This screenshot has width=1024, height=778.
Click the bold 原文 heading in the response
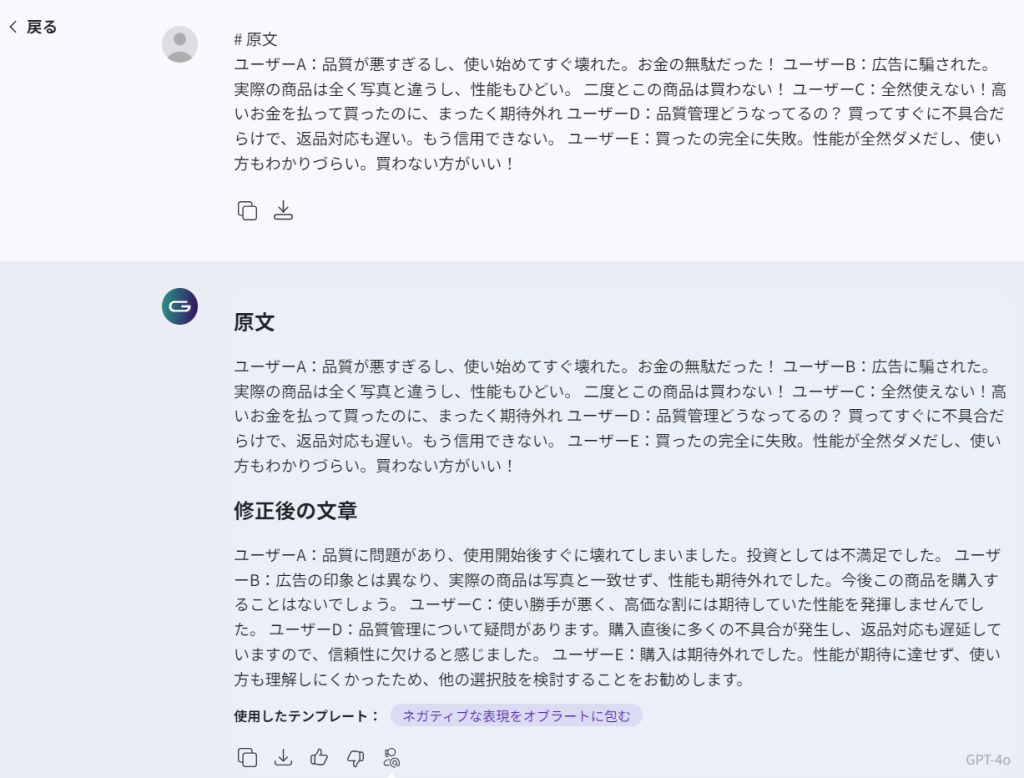pos(254,322)
